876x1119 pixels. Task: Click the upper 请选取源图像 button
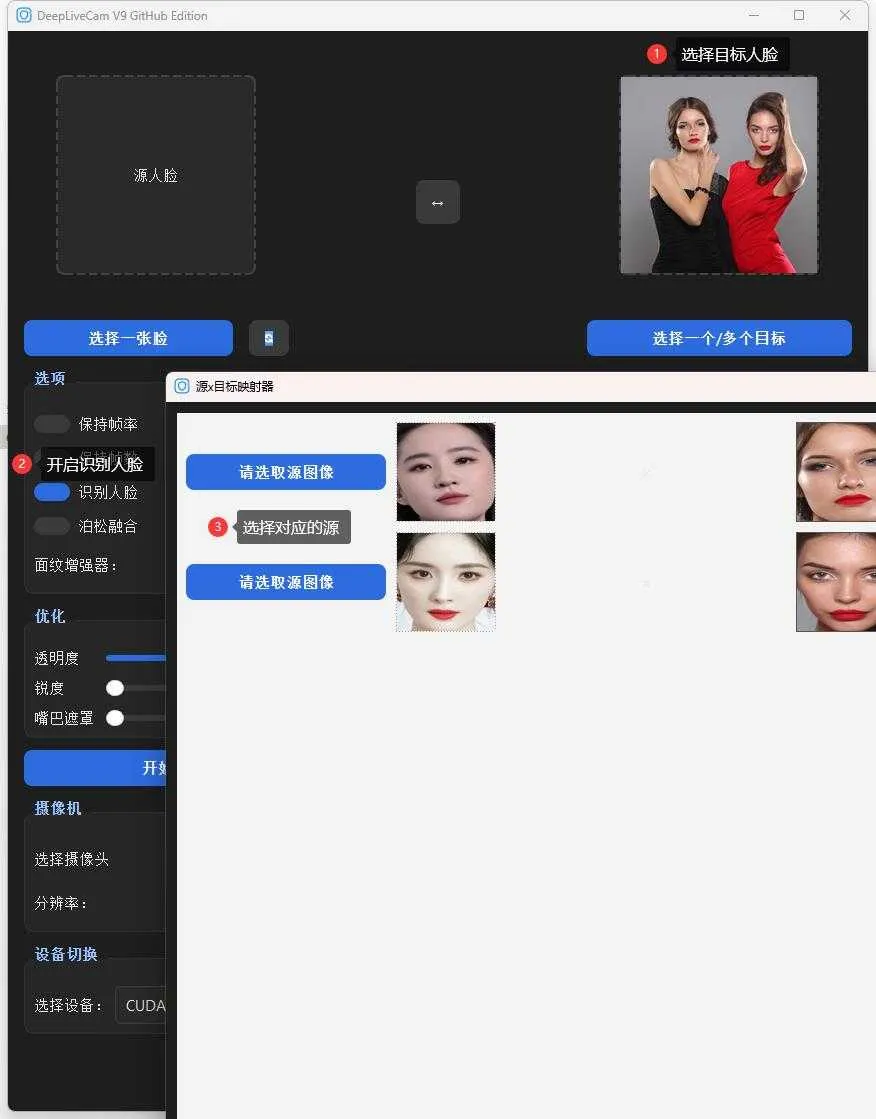click(x=286, y=472)
